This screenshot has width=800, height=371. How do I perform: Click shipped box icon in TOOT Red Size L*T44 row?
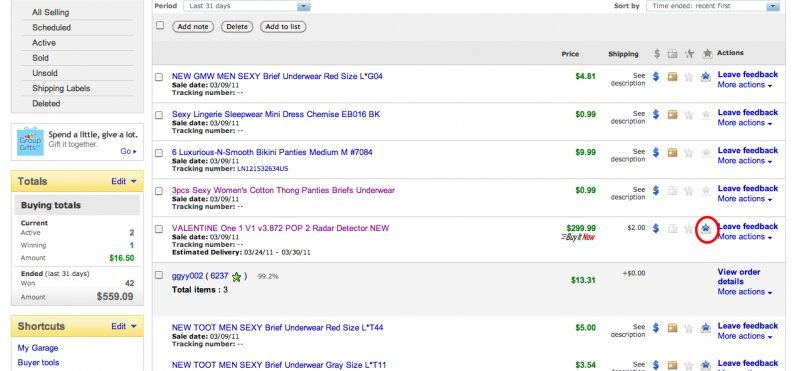[672, 328]
